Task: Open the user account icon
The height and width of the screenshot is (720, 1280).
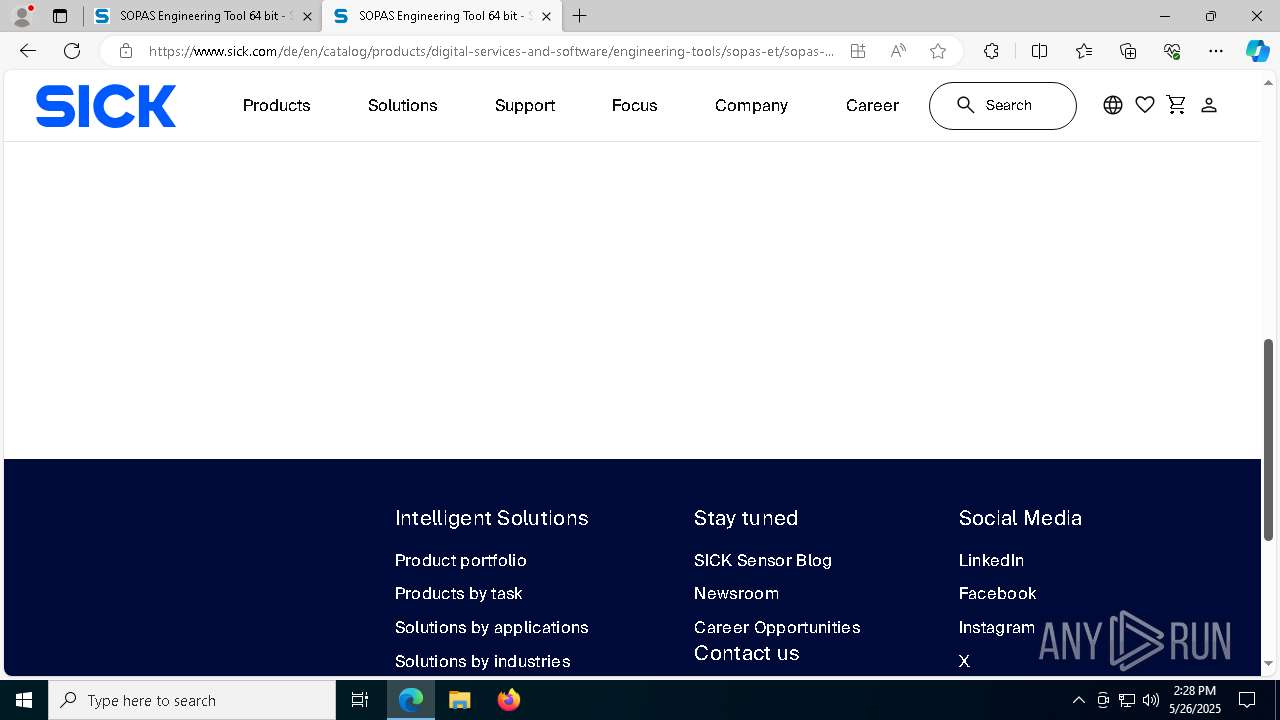Action: point(1209,105)
